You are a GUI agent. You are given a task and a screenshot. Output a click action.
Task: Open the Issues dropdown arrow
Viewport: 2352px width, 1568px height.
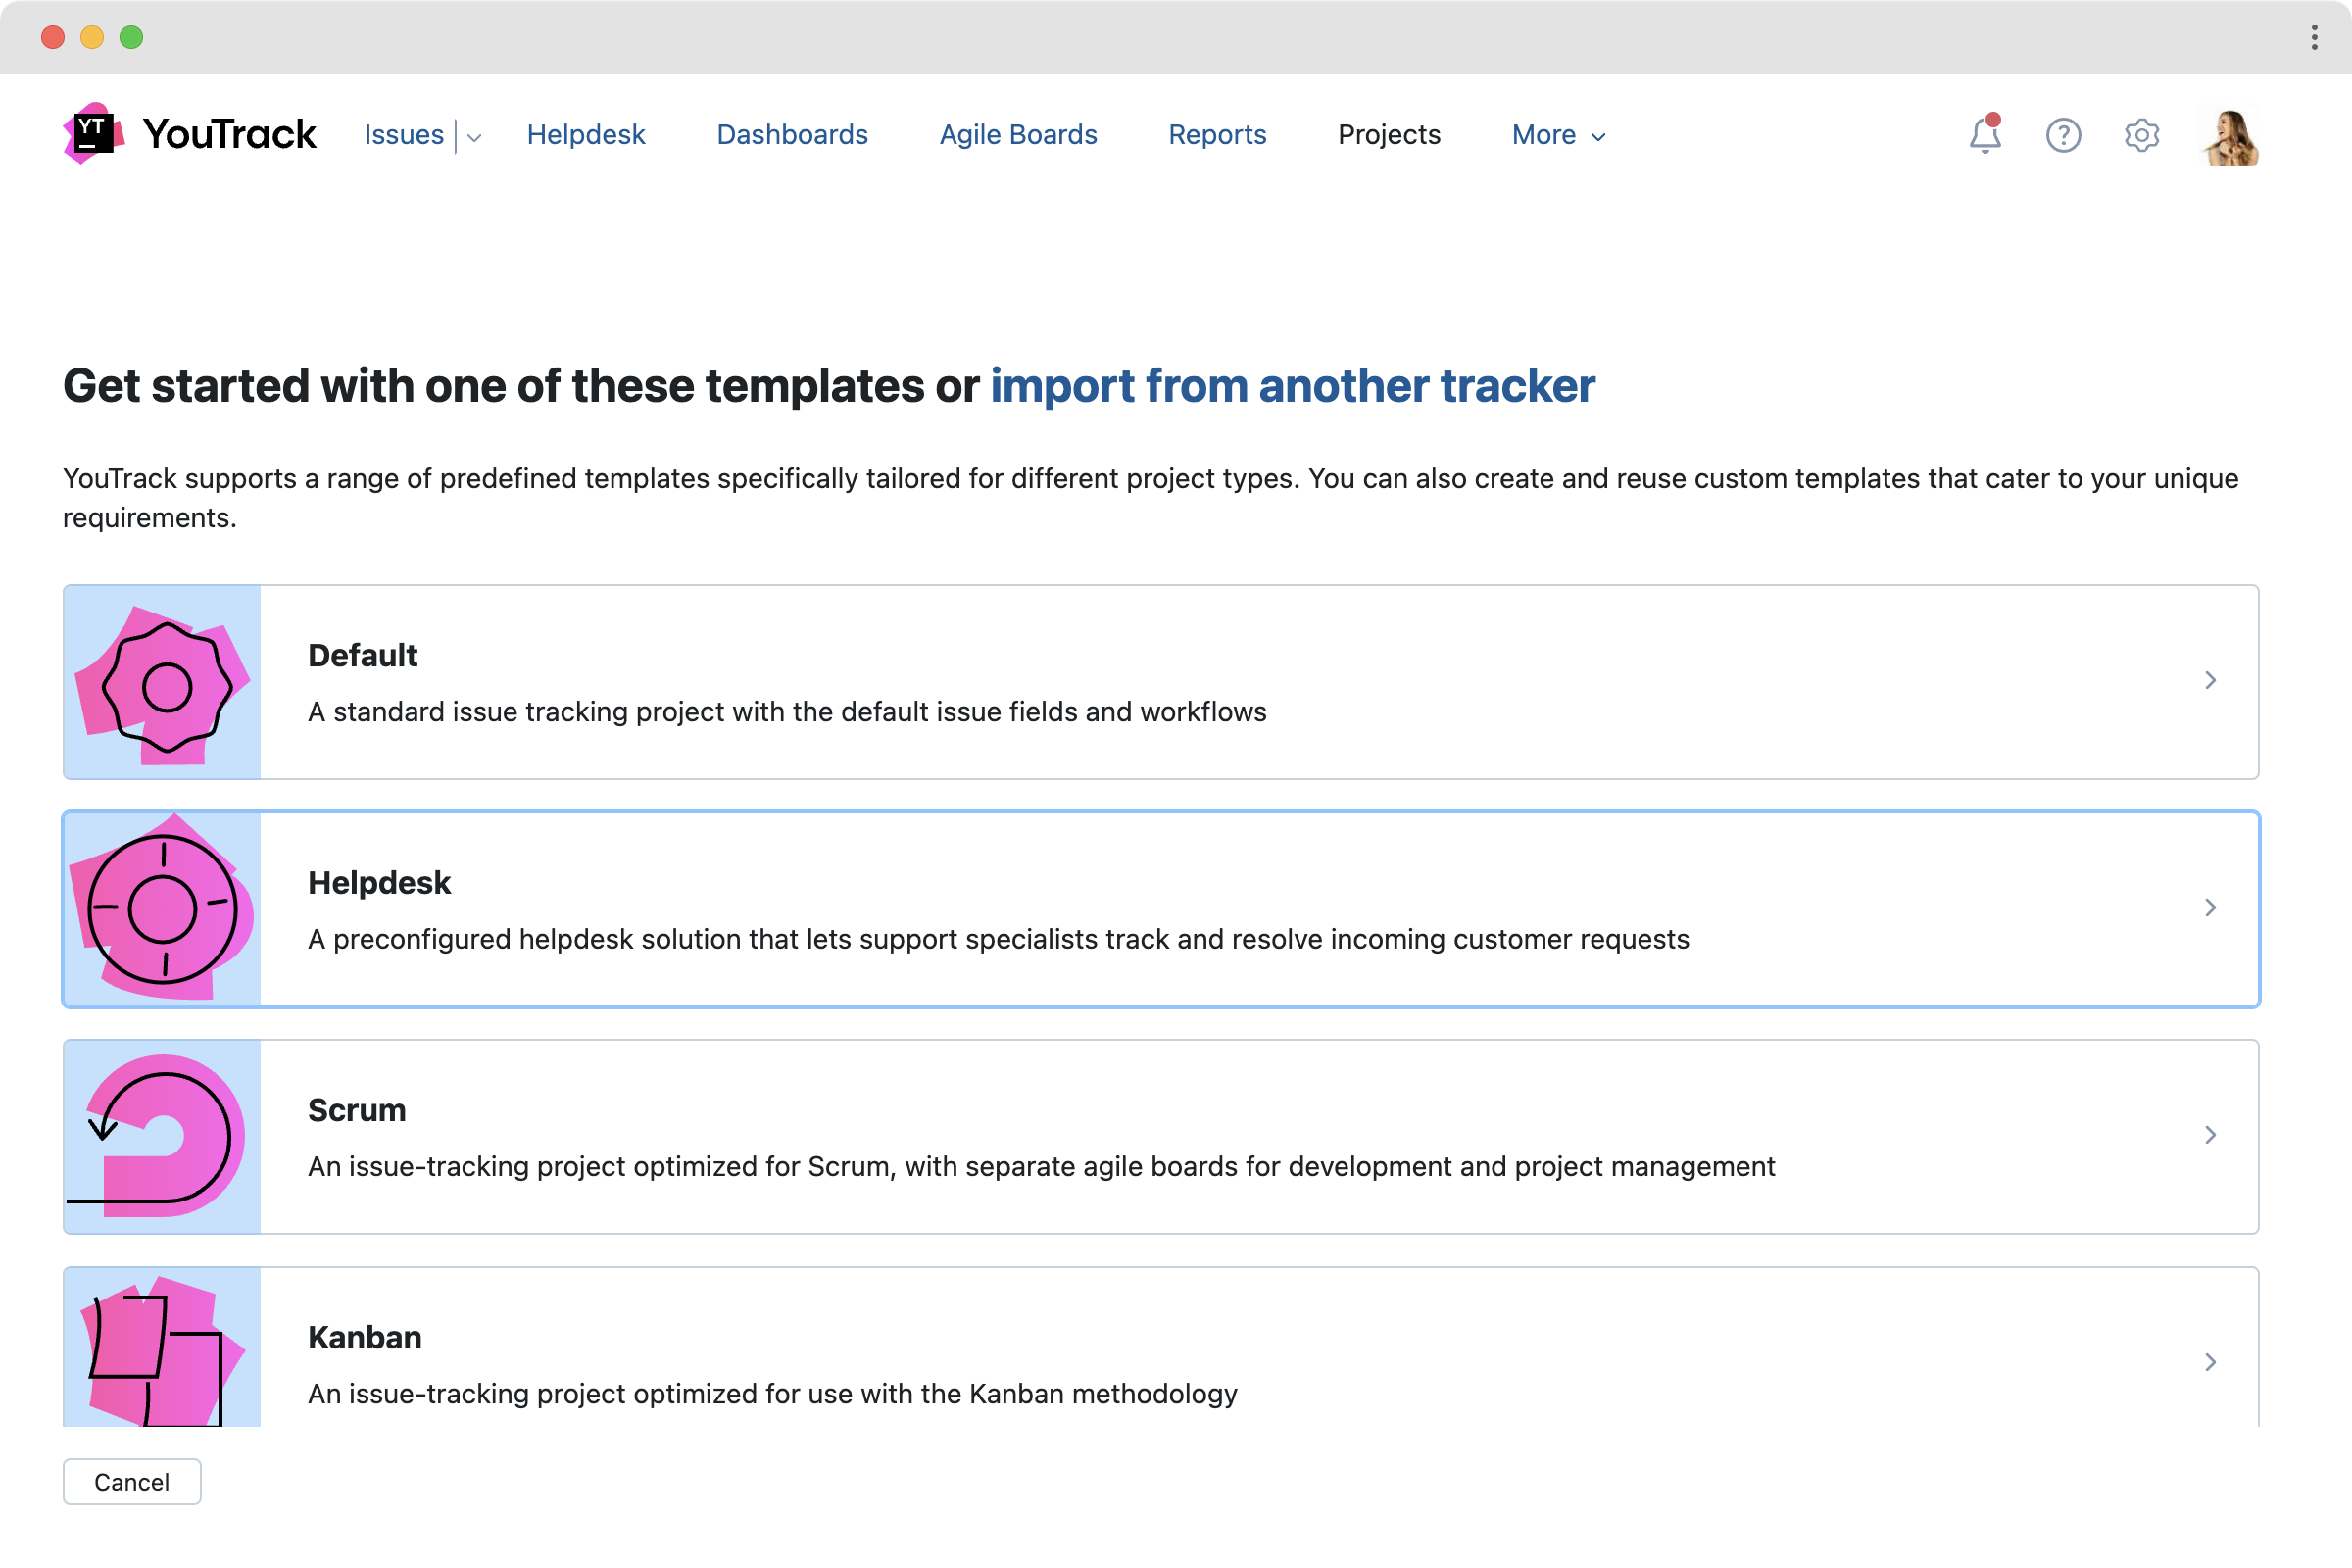(473, 137)
